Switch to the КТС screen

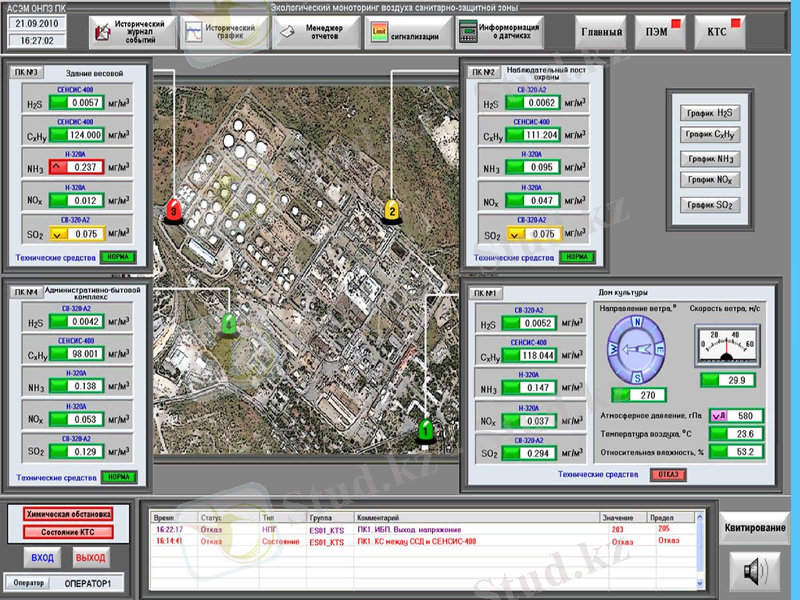point(720,33)
